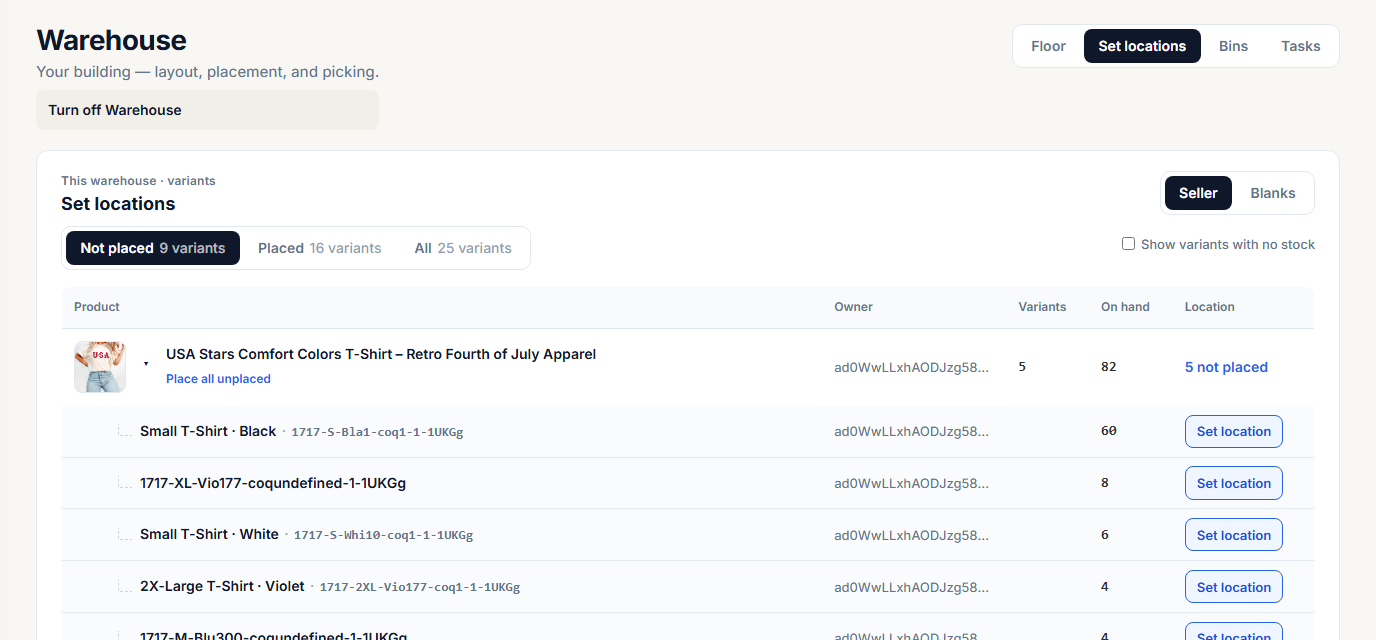Show the Seller variants view

click(1198, 193)
